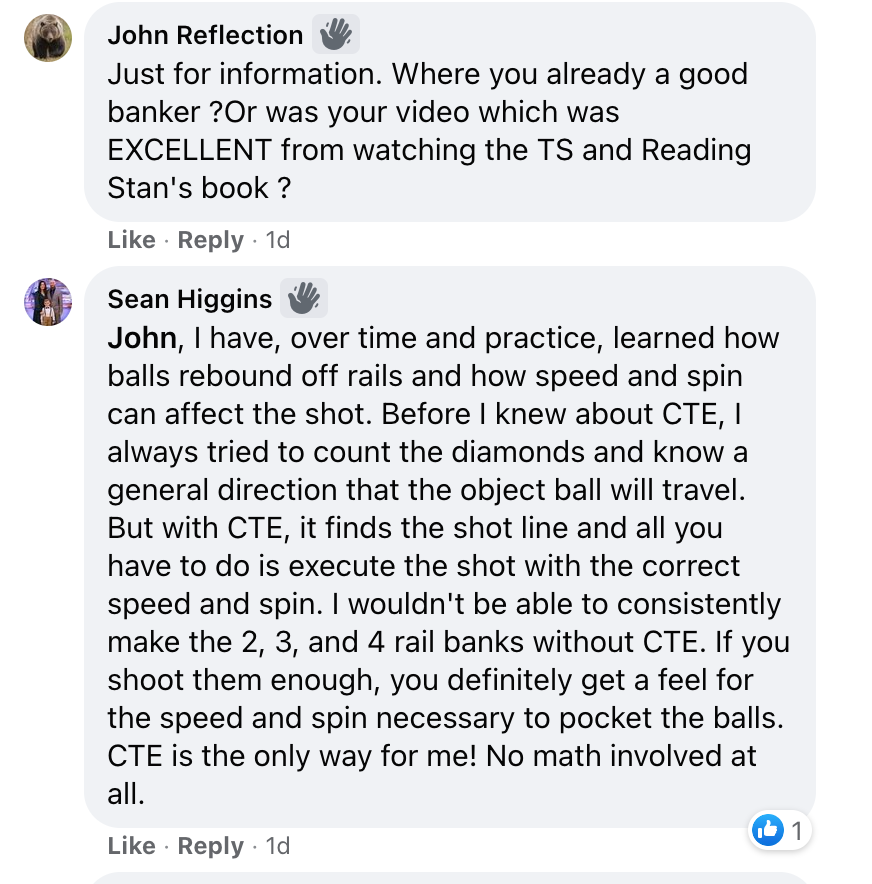Image resolution: width=872 pixels, height=884 pixels.
Task: Click the wave badge beside Sean Higgins
Action: [304, 298]
